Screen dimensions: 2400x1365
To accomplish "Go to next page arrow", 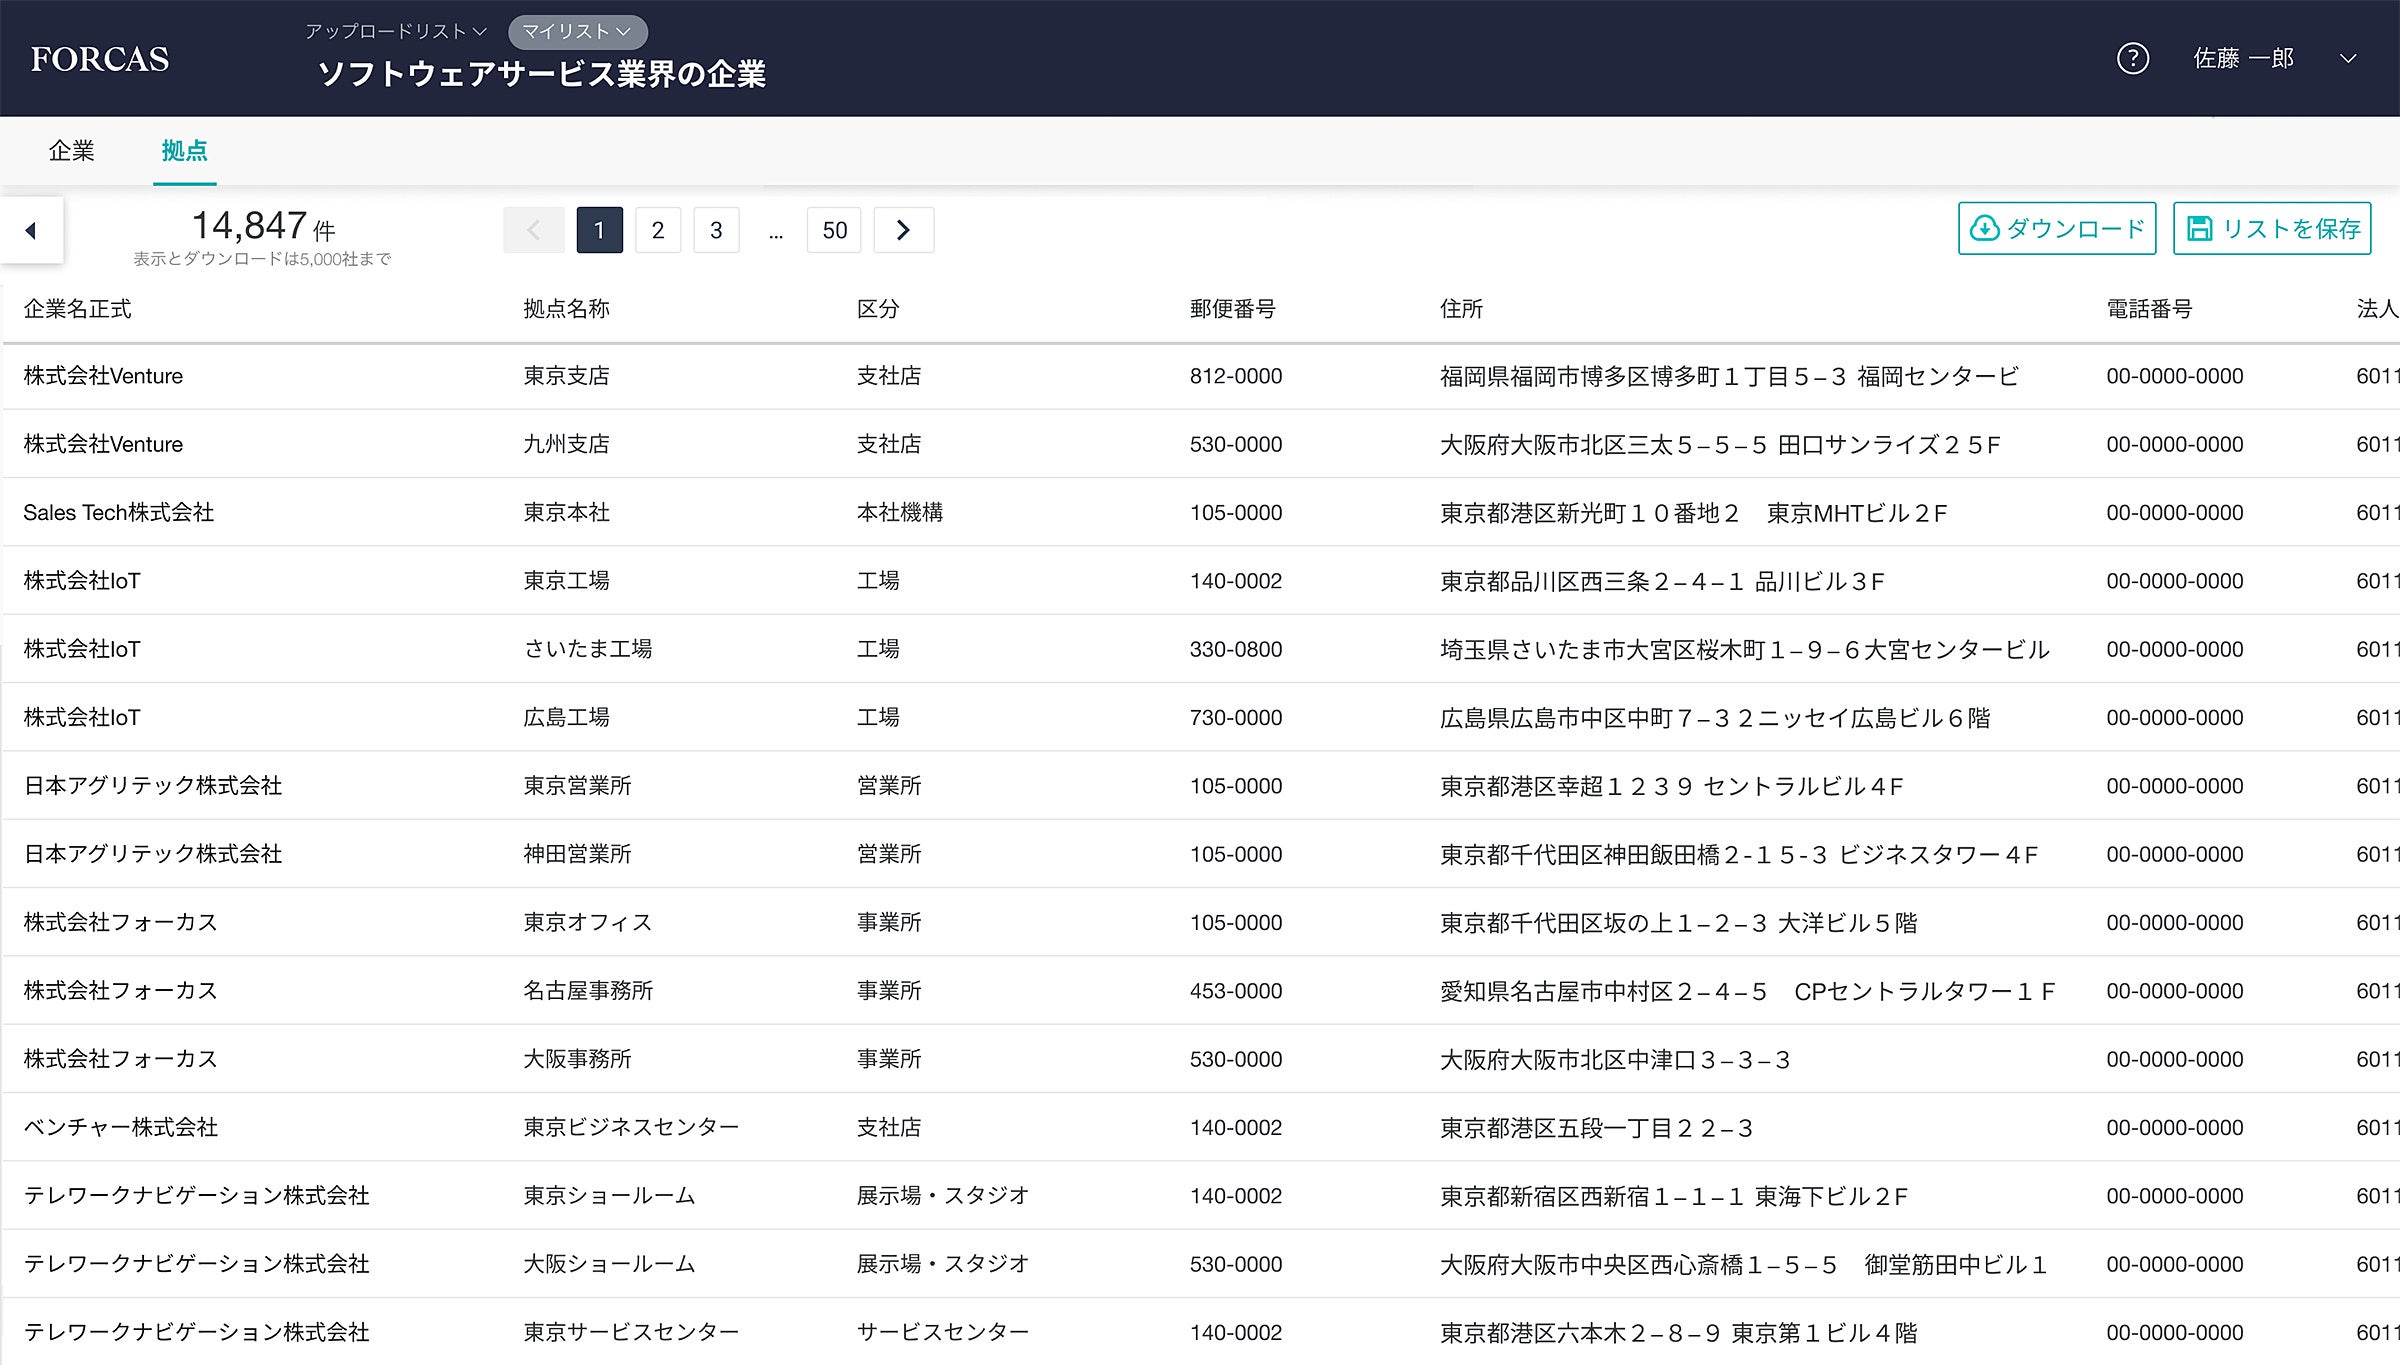I will [x=903, y=231].
